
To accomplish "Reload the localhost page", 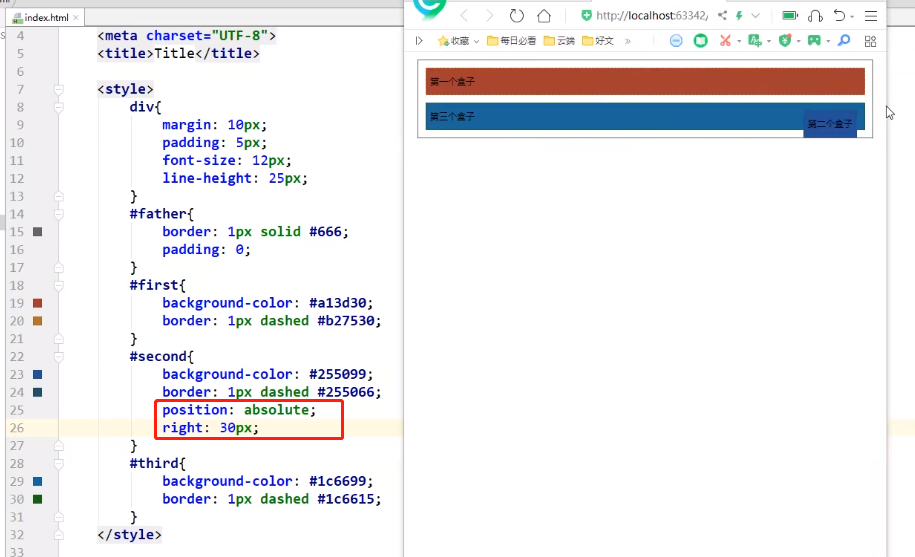I will point(516,16).
